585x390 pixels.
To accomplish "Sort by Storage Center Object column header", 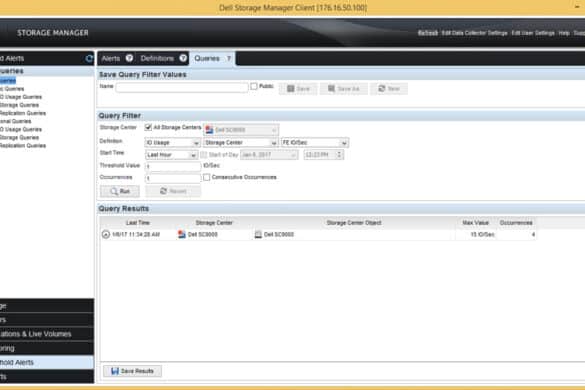I will tap(354, 223).
